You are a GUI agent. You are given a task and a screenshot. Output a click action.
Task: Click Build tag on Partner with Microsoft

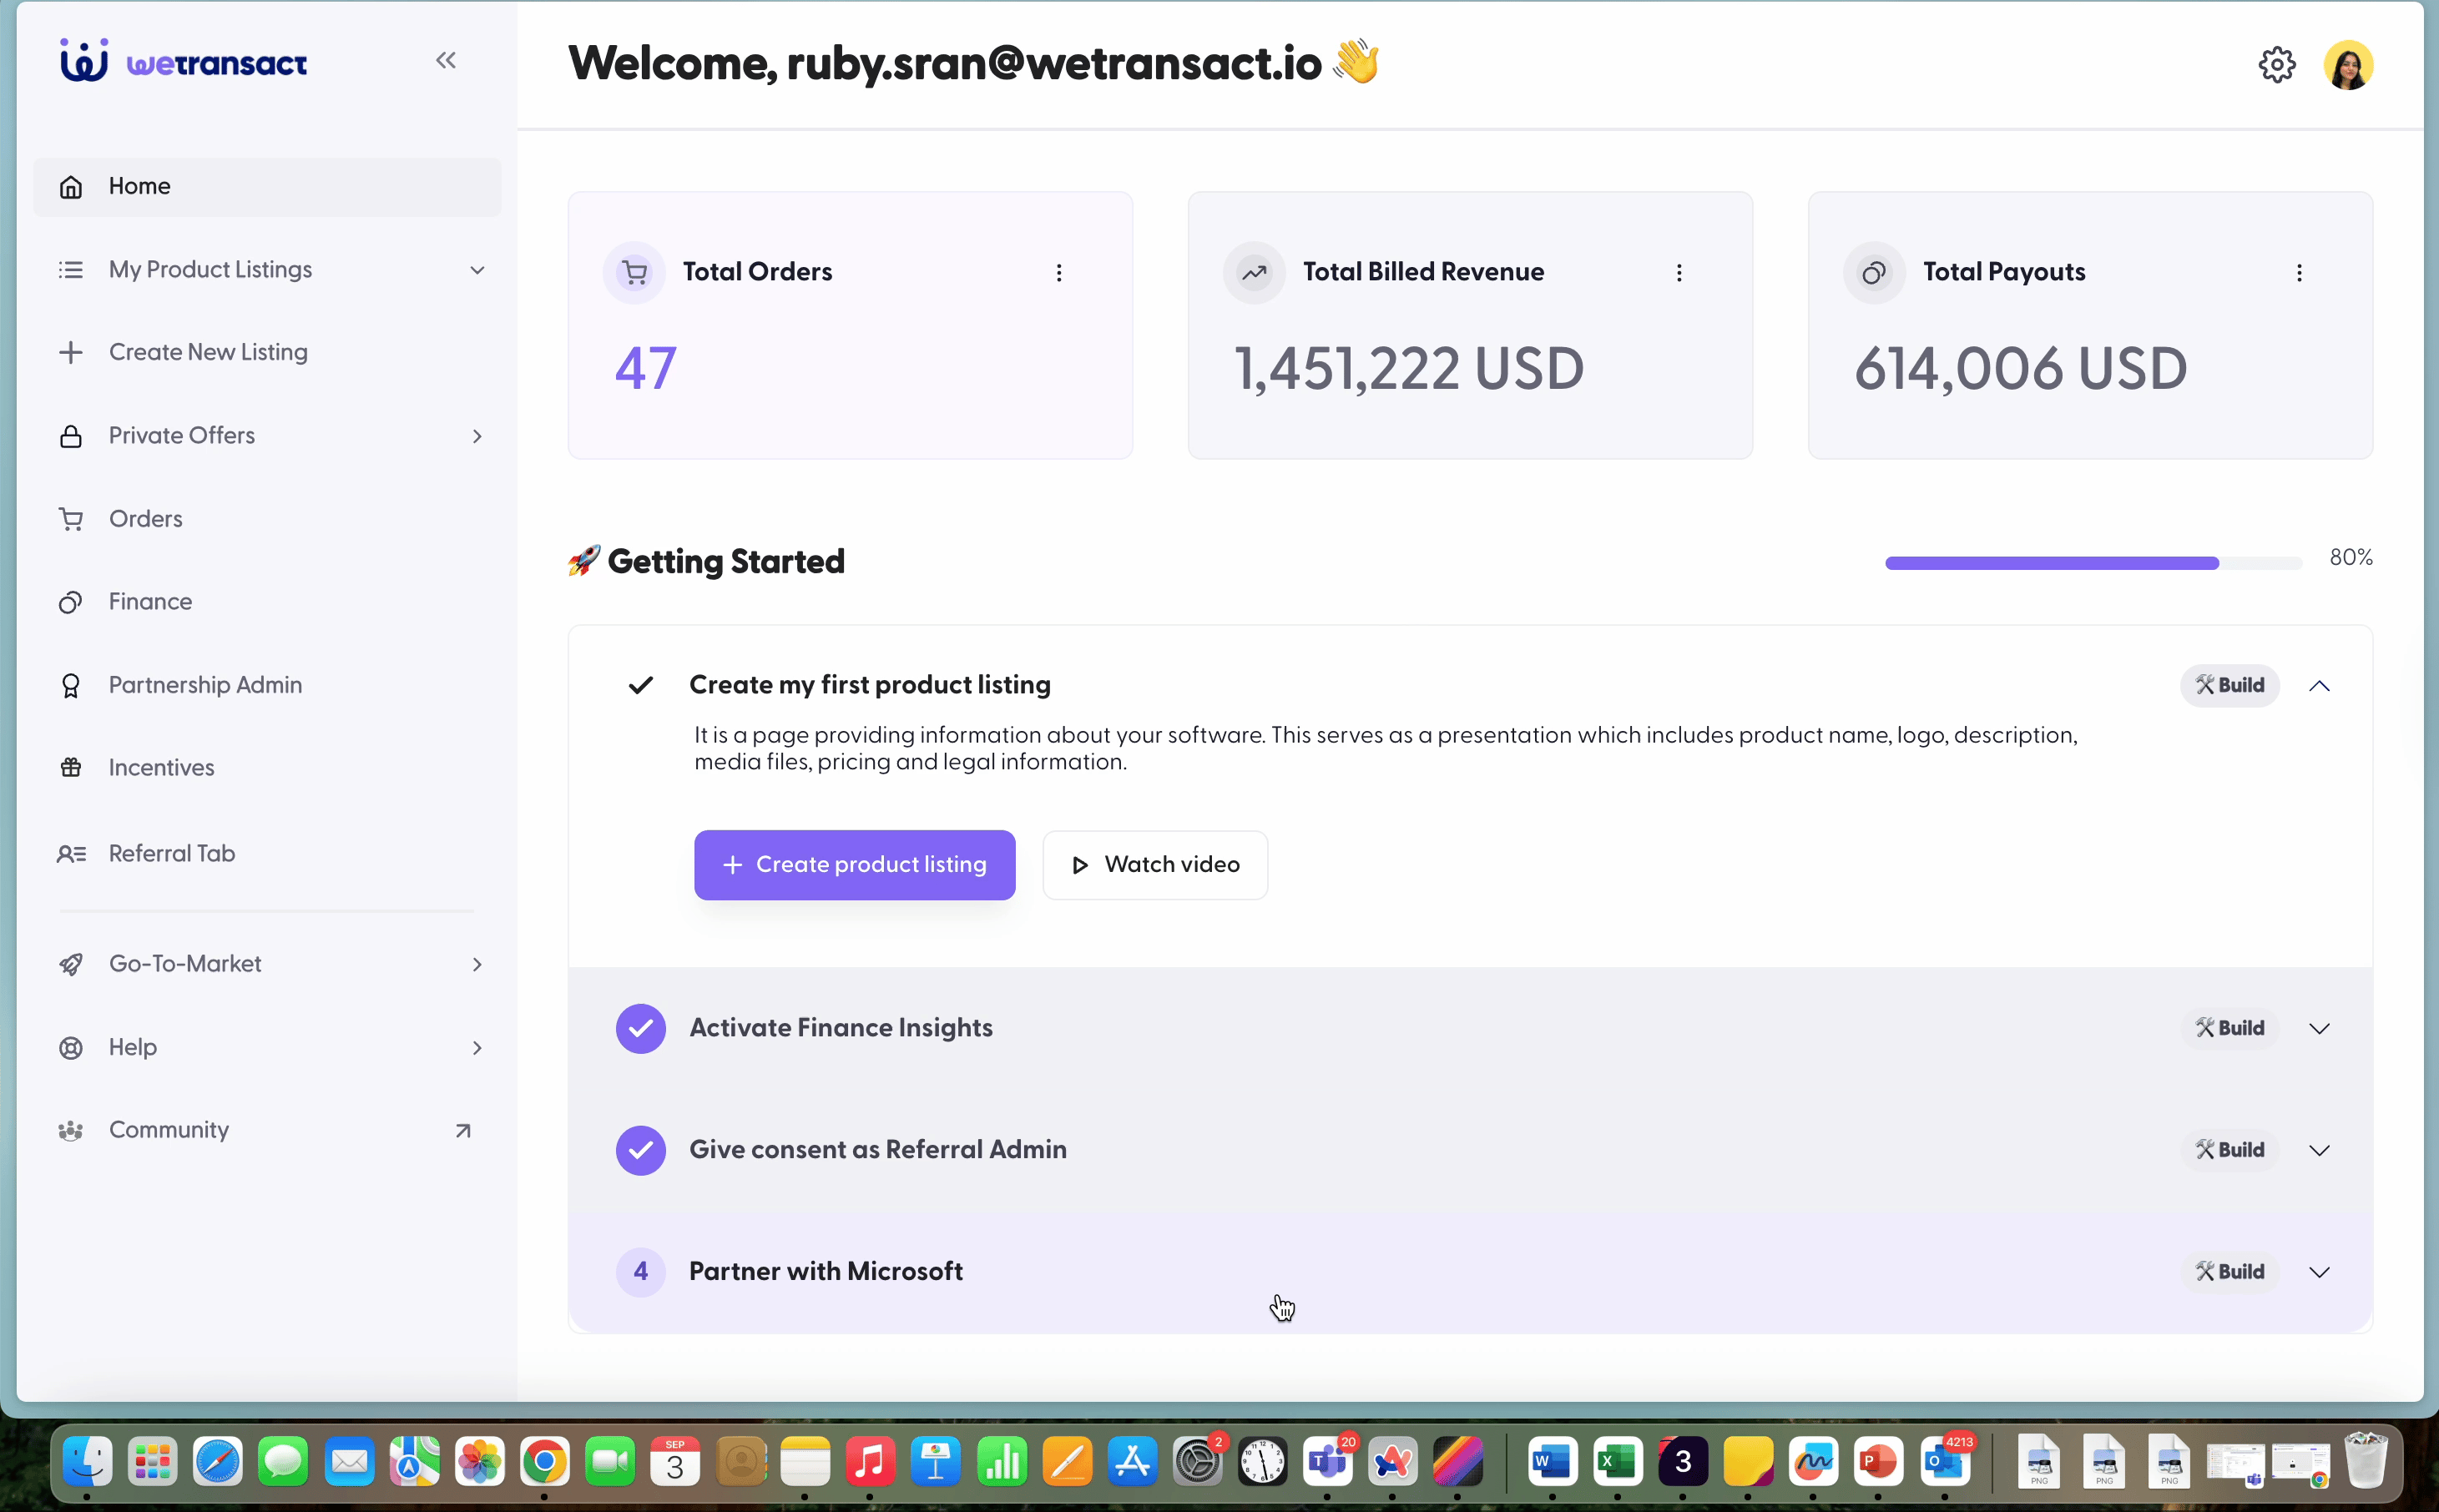pyautogui.click(x=2229, y=1273)
